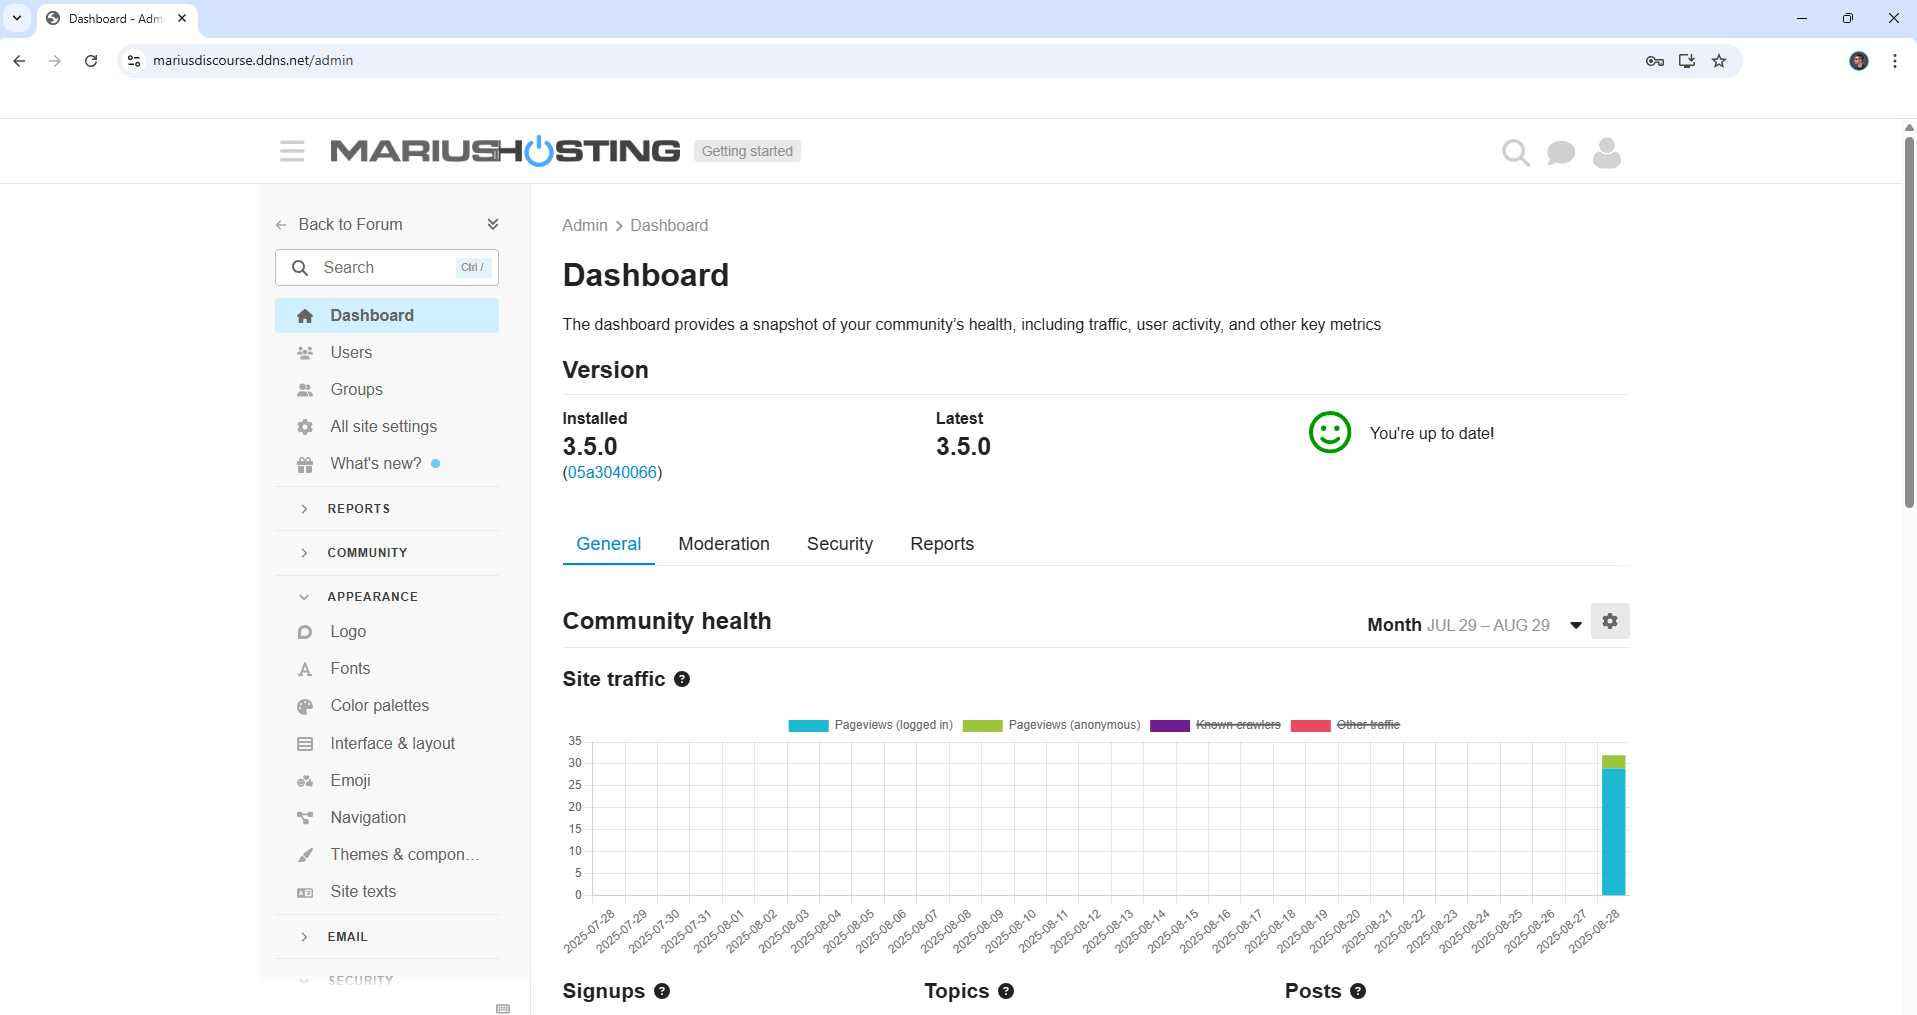Click the Users icon in sidebar
1917x1015 pixels.
(x=305, y=353)
